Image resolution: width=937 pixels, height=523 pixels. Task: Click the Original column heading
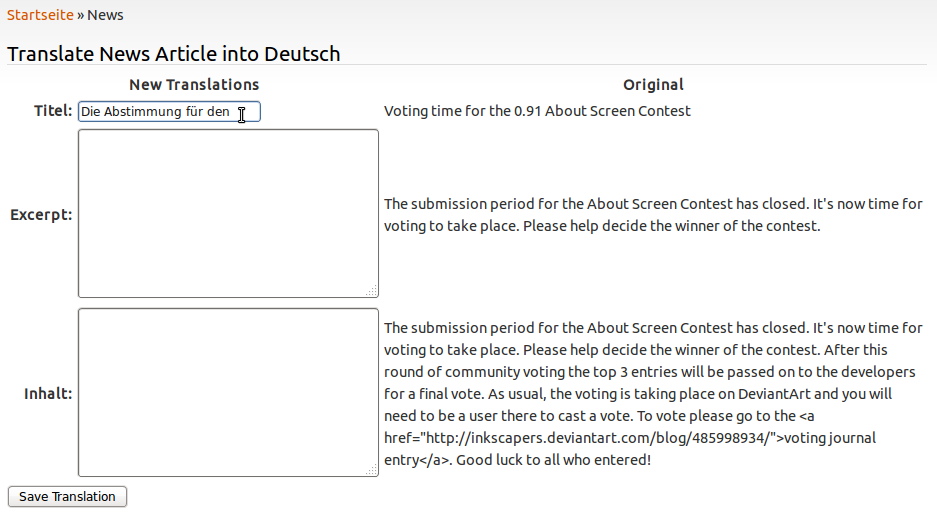click(653, 85)
